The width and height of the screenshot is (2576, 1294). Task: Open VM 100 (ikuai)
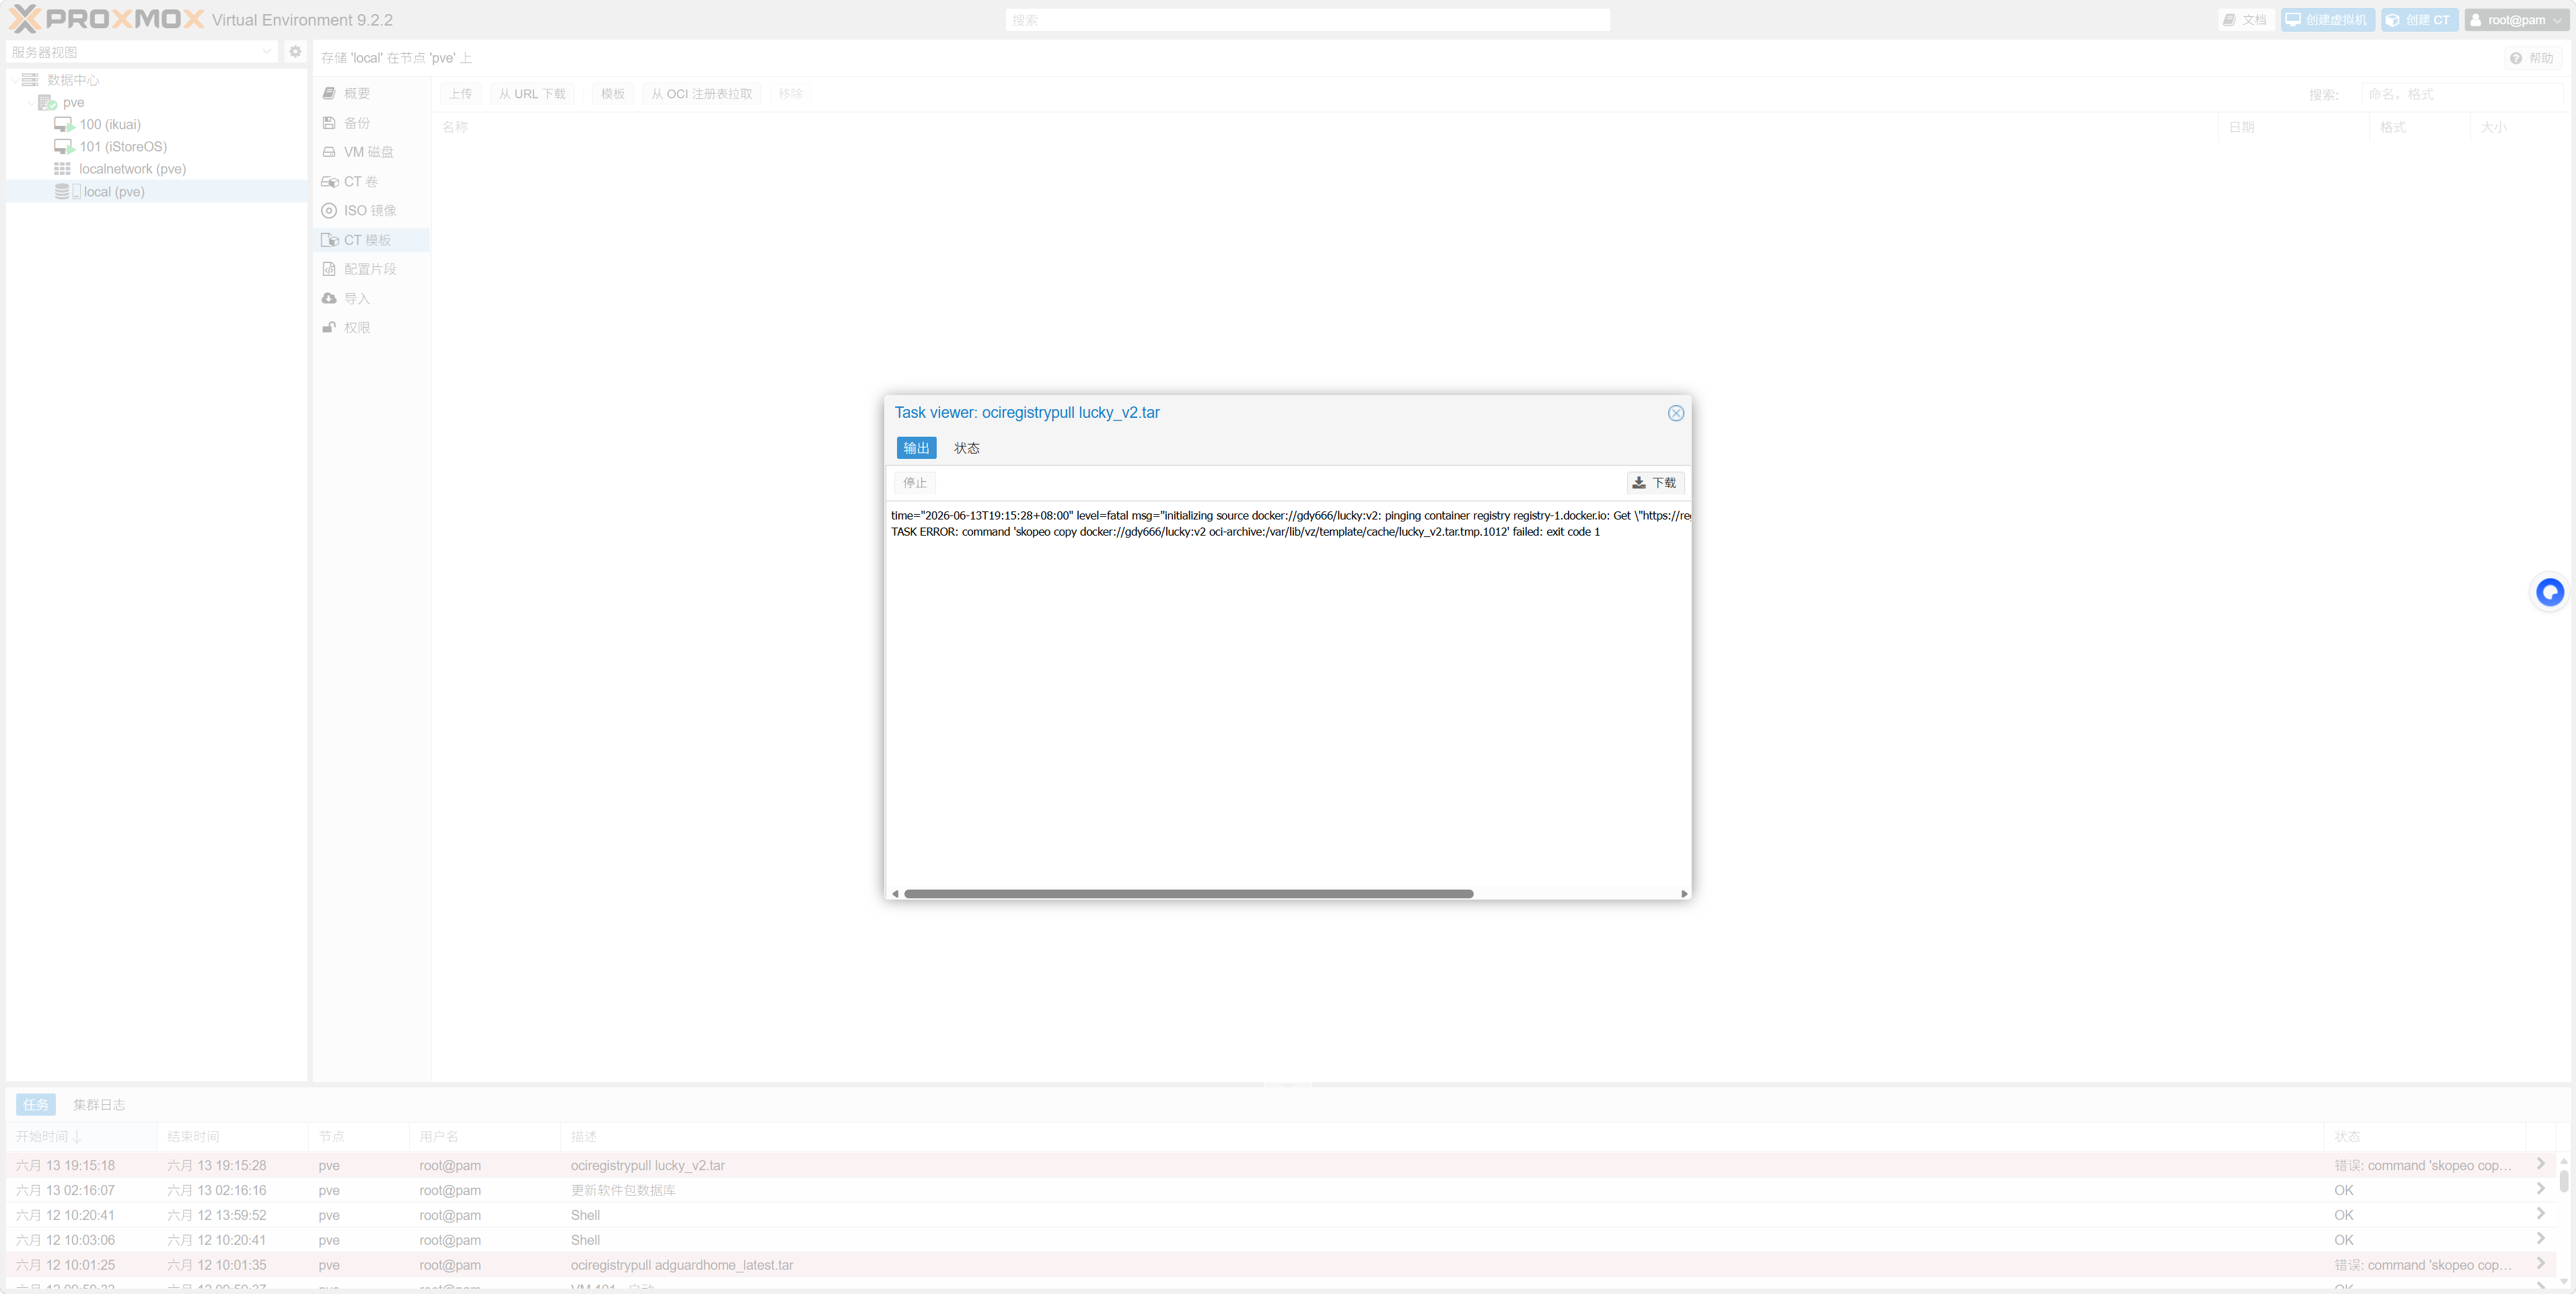[x=110, y=124]
